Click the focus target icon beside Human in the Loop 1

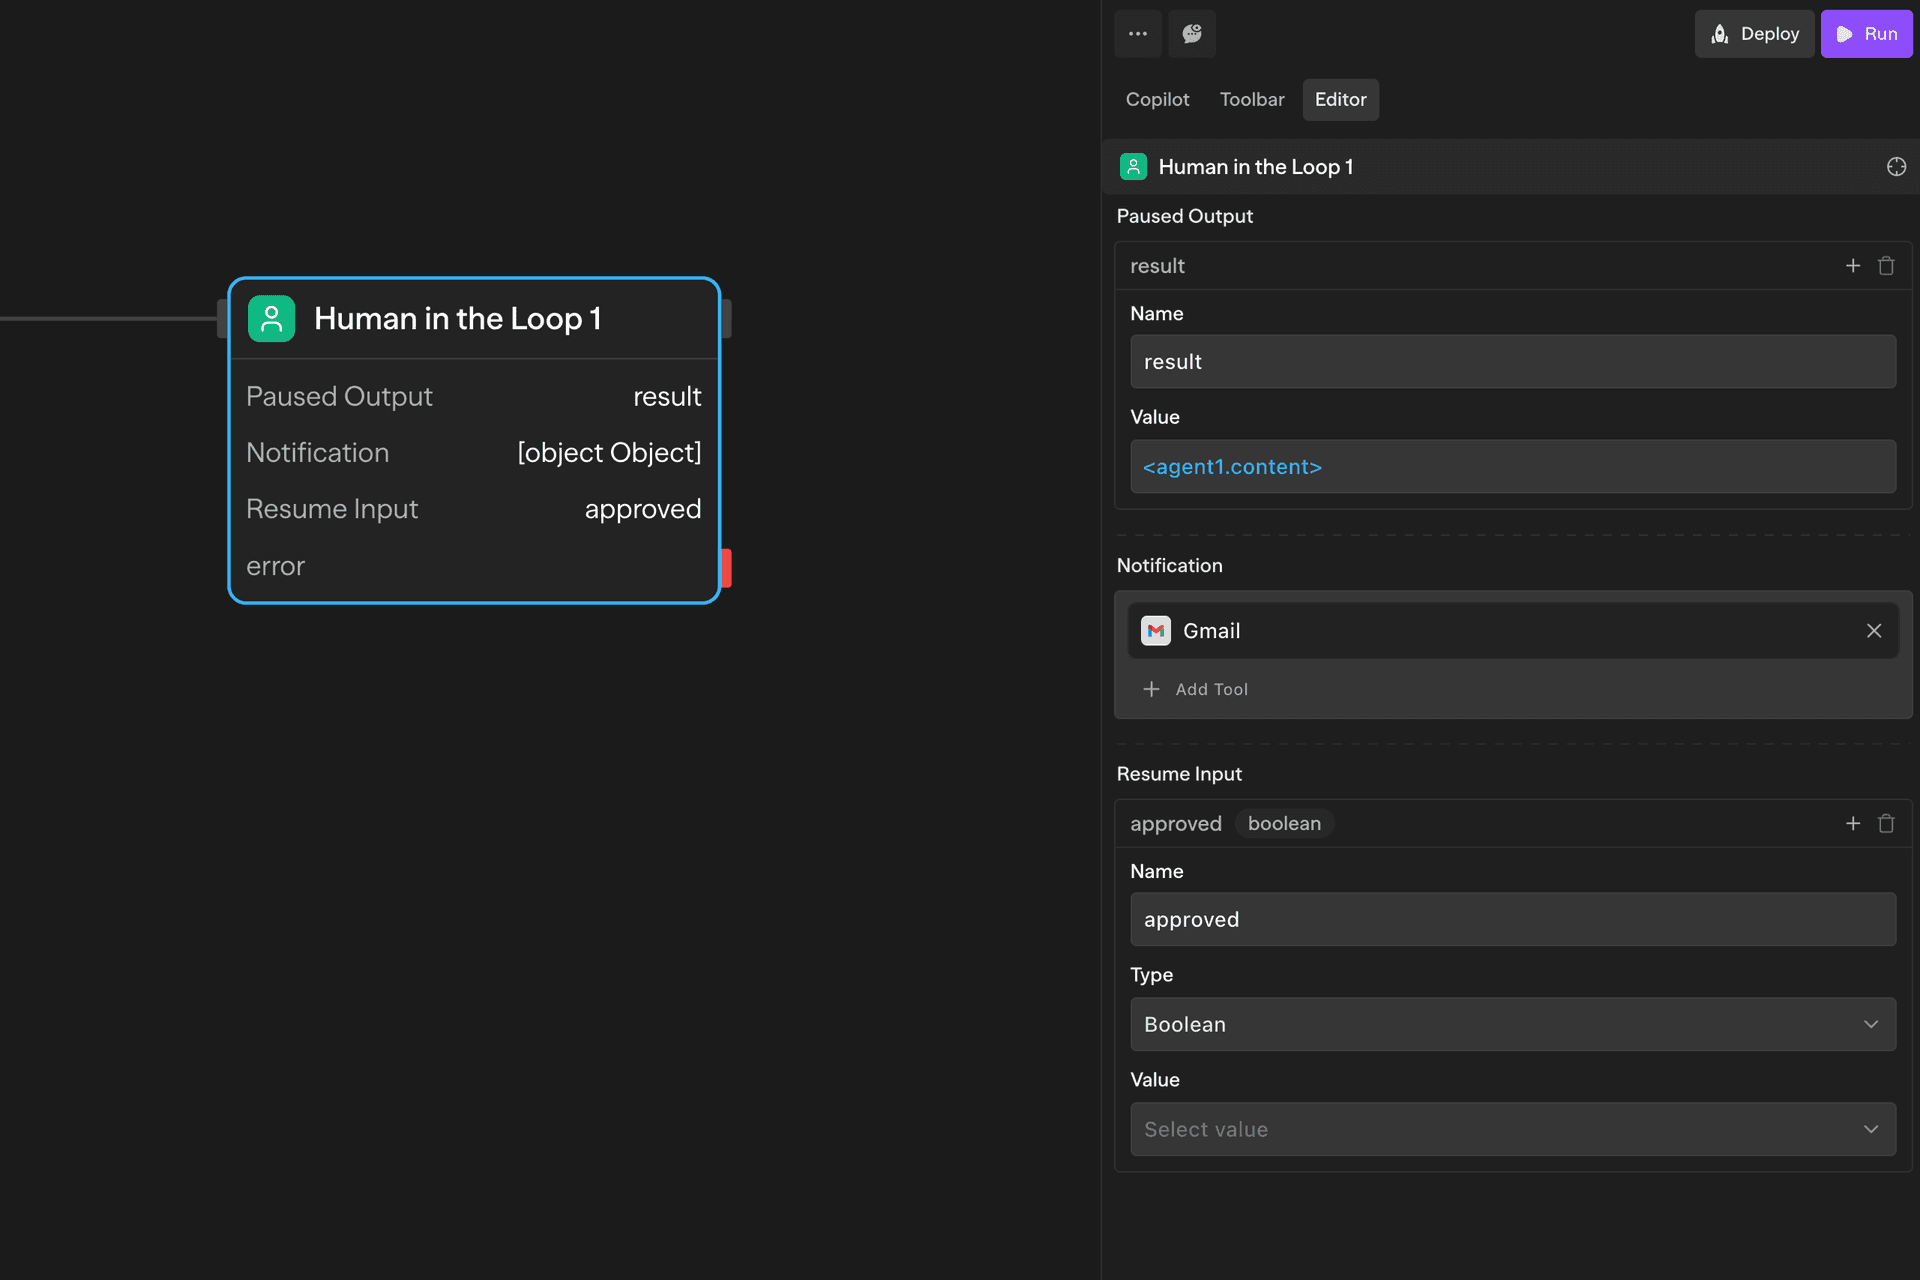1896,166
